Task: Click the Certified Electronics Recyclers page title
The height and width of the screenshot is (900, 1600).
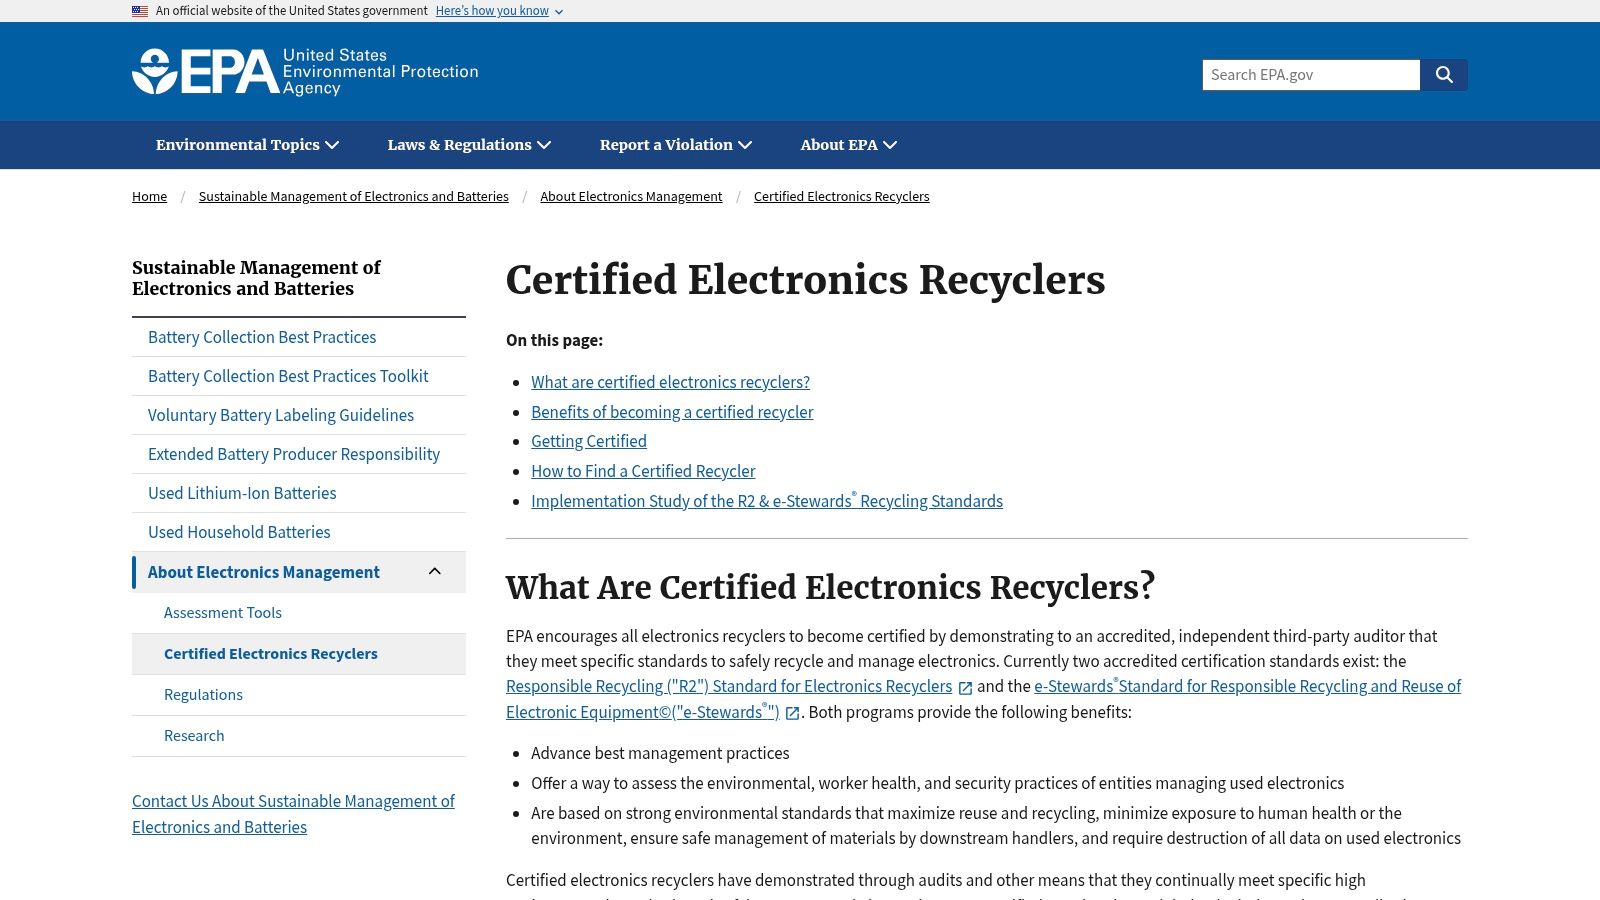Action: pyautogui.click(x=805, y=280)
